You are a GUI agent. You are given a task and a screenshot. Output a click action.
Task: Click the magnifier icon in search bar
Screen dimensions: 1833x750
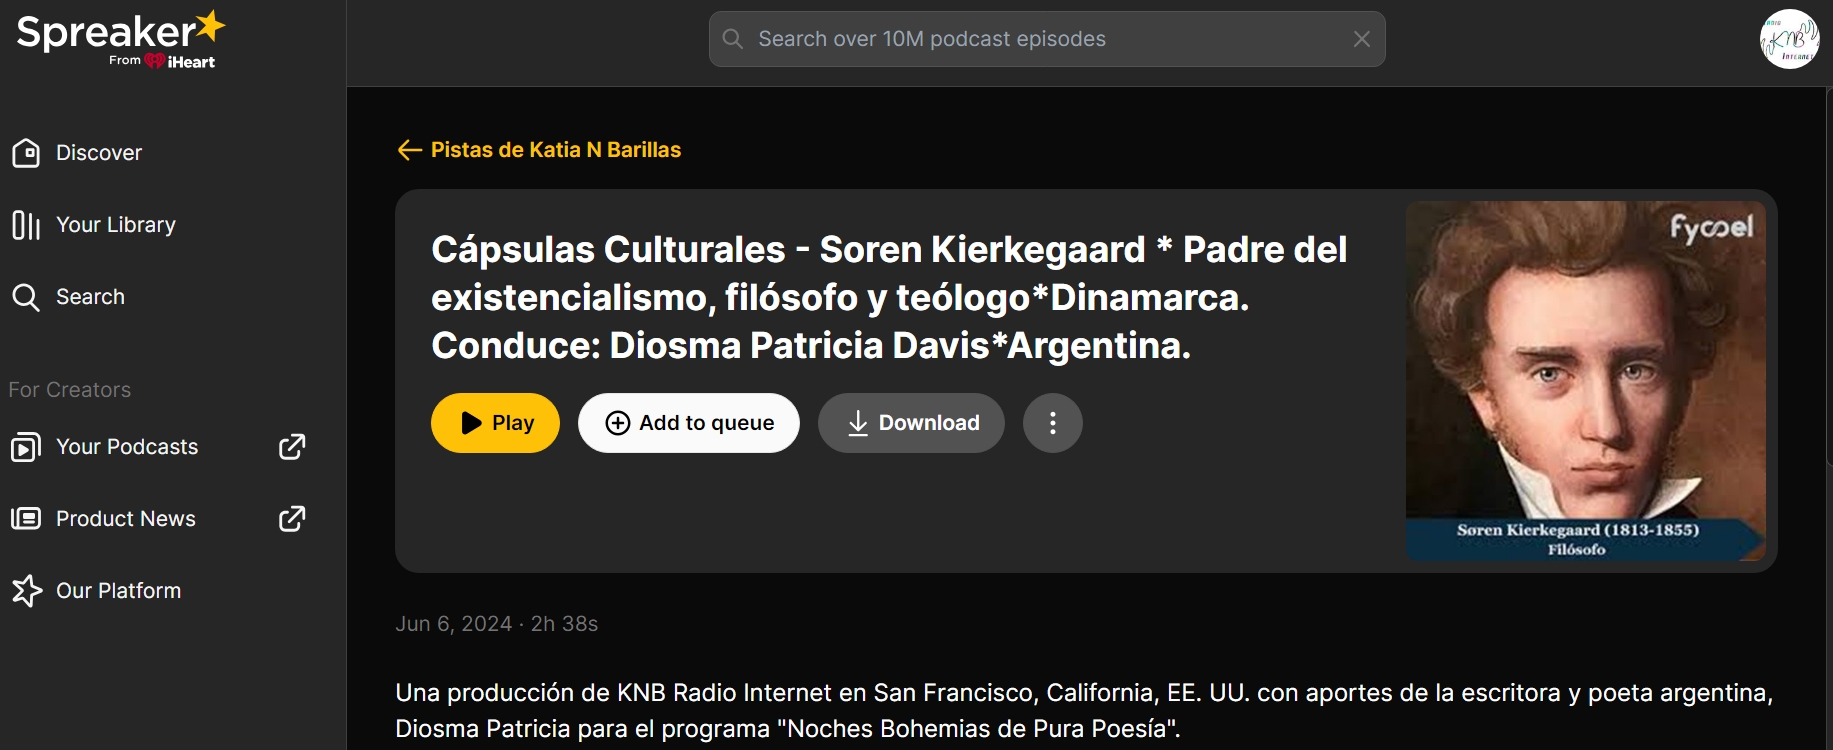733,39
